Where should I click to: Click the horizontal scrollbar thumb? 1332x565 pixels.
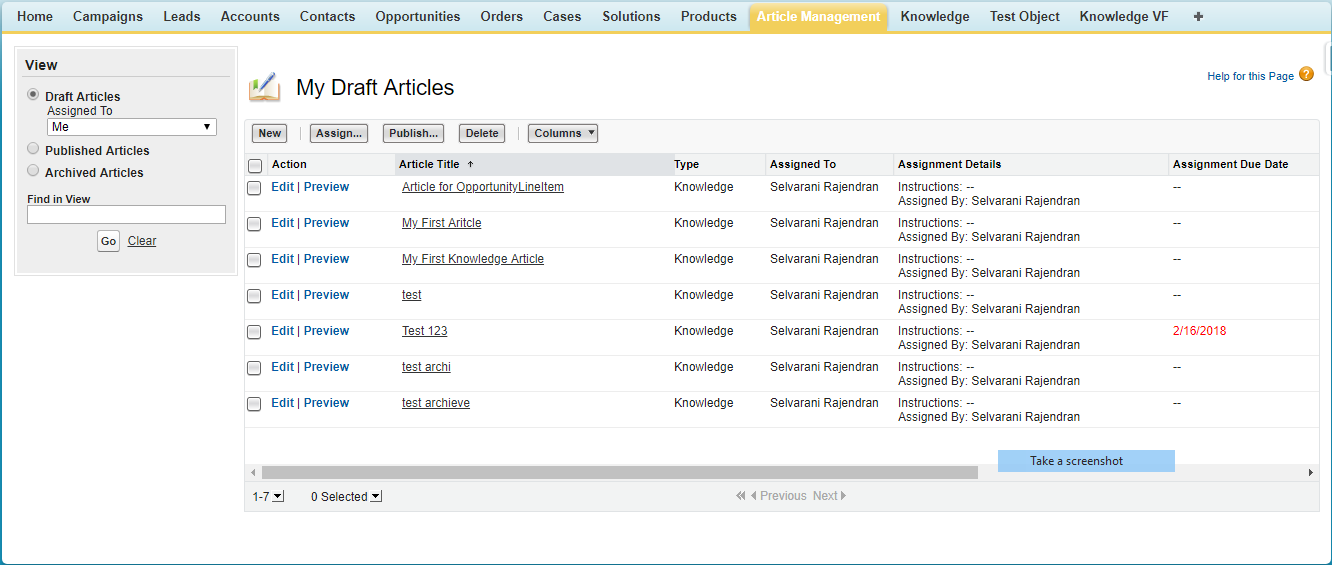coord(620,472)
